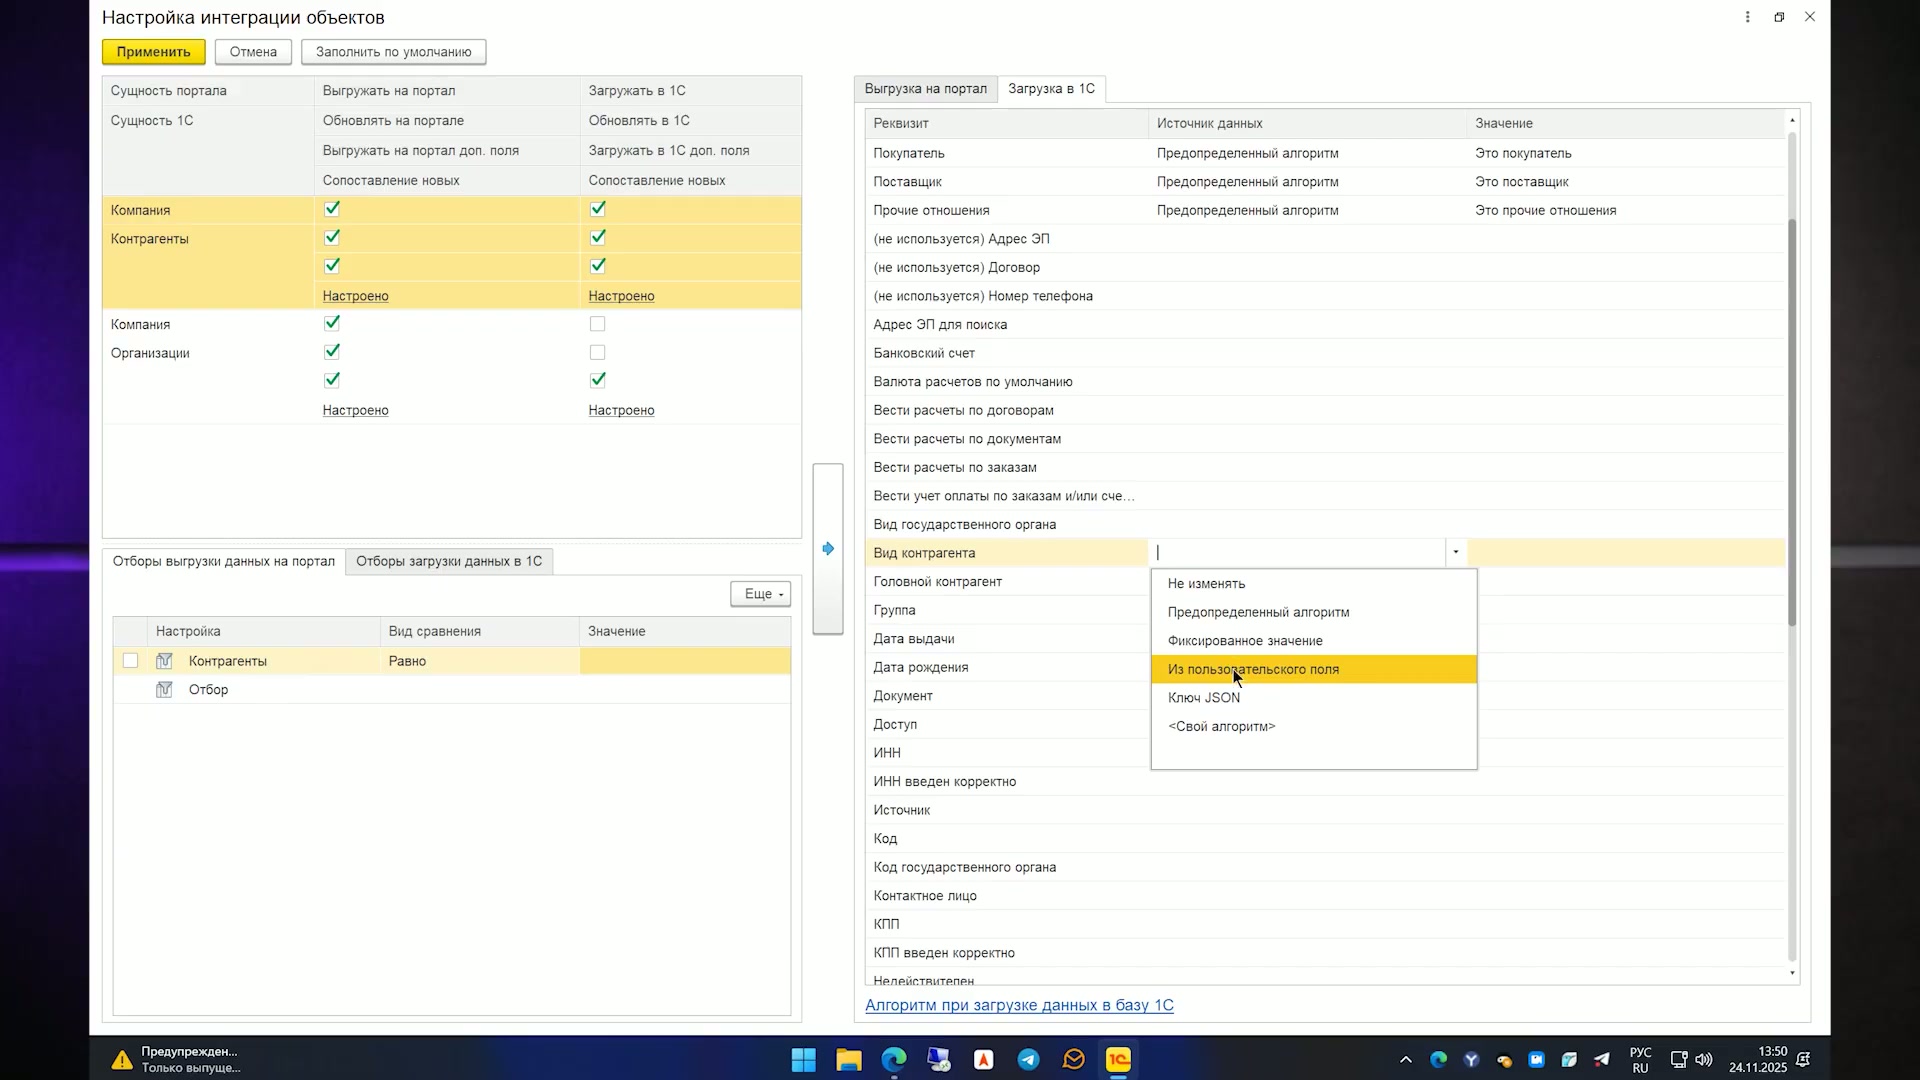Open the 1C application in the taskbar

tap(1118, 1060)
